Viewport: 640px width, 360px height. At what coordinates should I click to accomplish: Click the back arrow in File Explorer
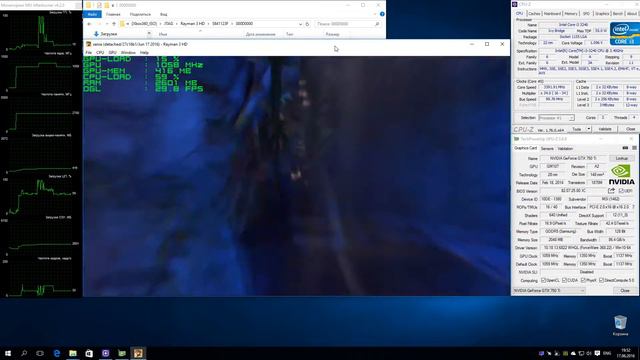point(89,24)
